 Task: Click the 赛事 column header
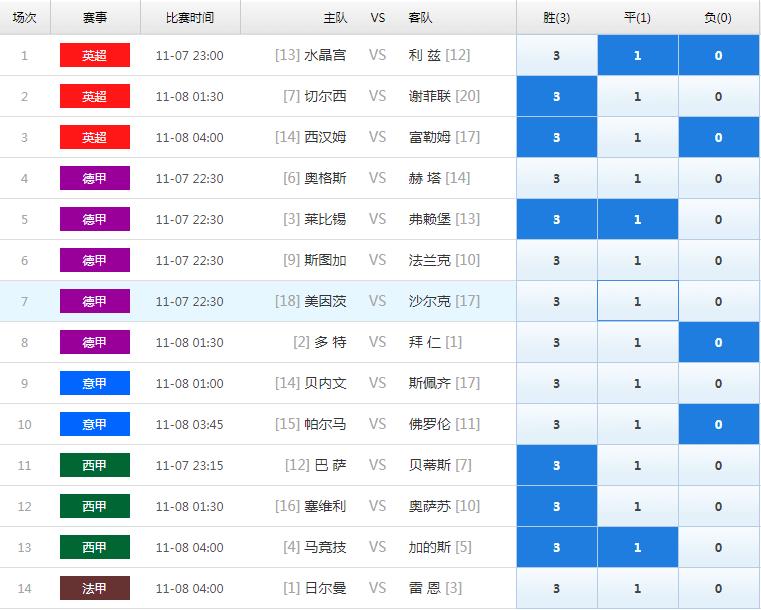tap(95, 18)
